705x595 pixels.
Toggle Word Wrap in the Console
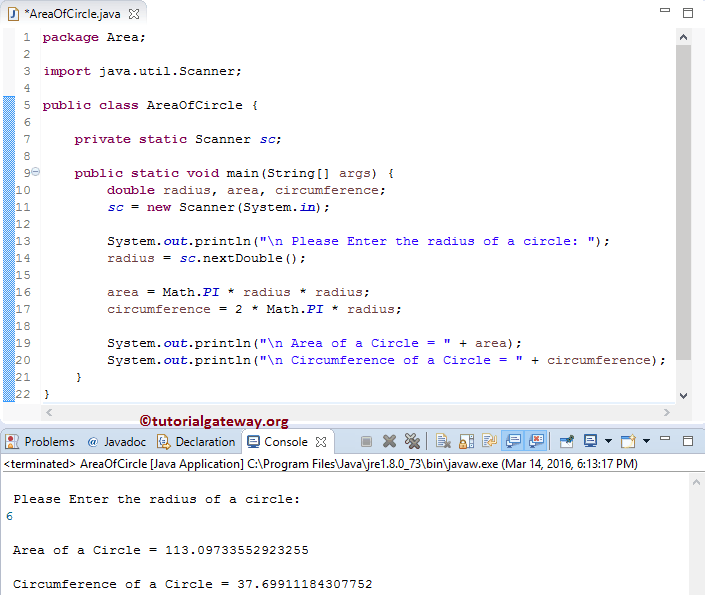point(489,442)
